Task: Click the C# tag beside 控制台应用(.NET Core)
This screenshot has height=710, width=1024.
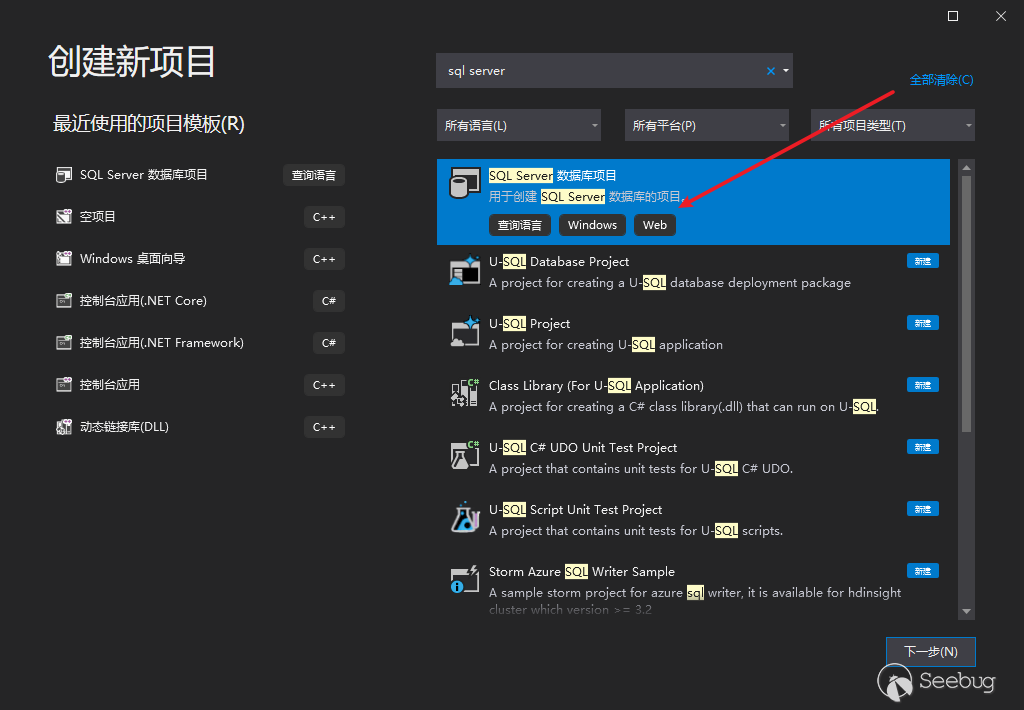Action: (x=328, y=300)
